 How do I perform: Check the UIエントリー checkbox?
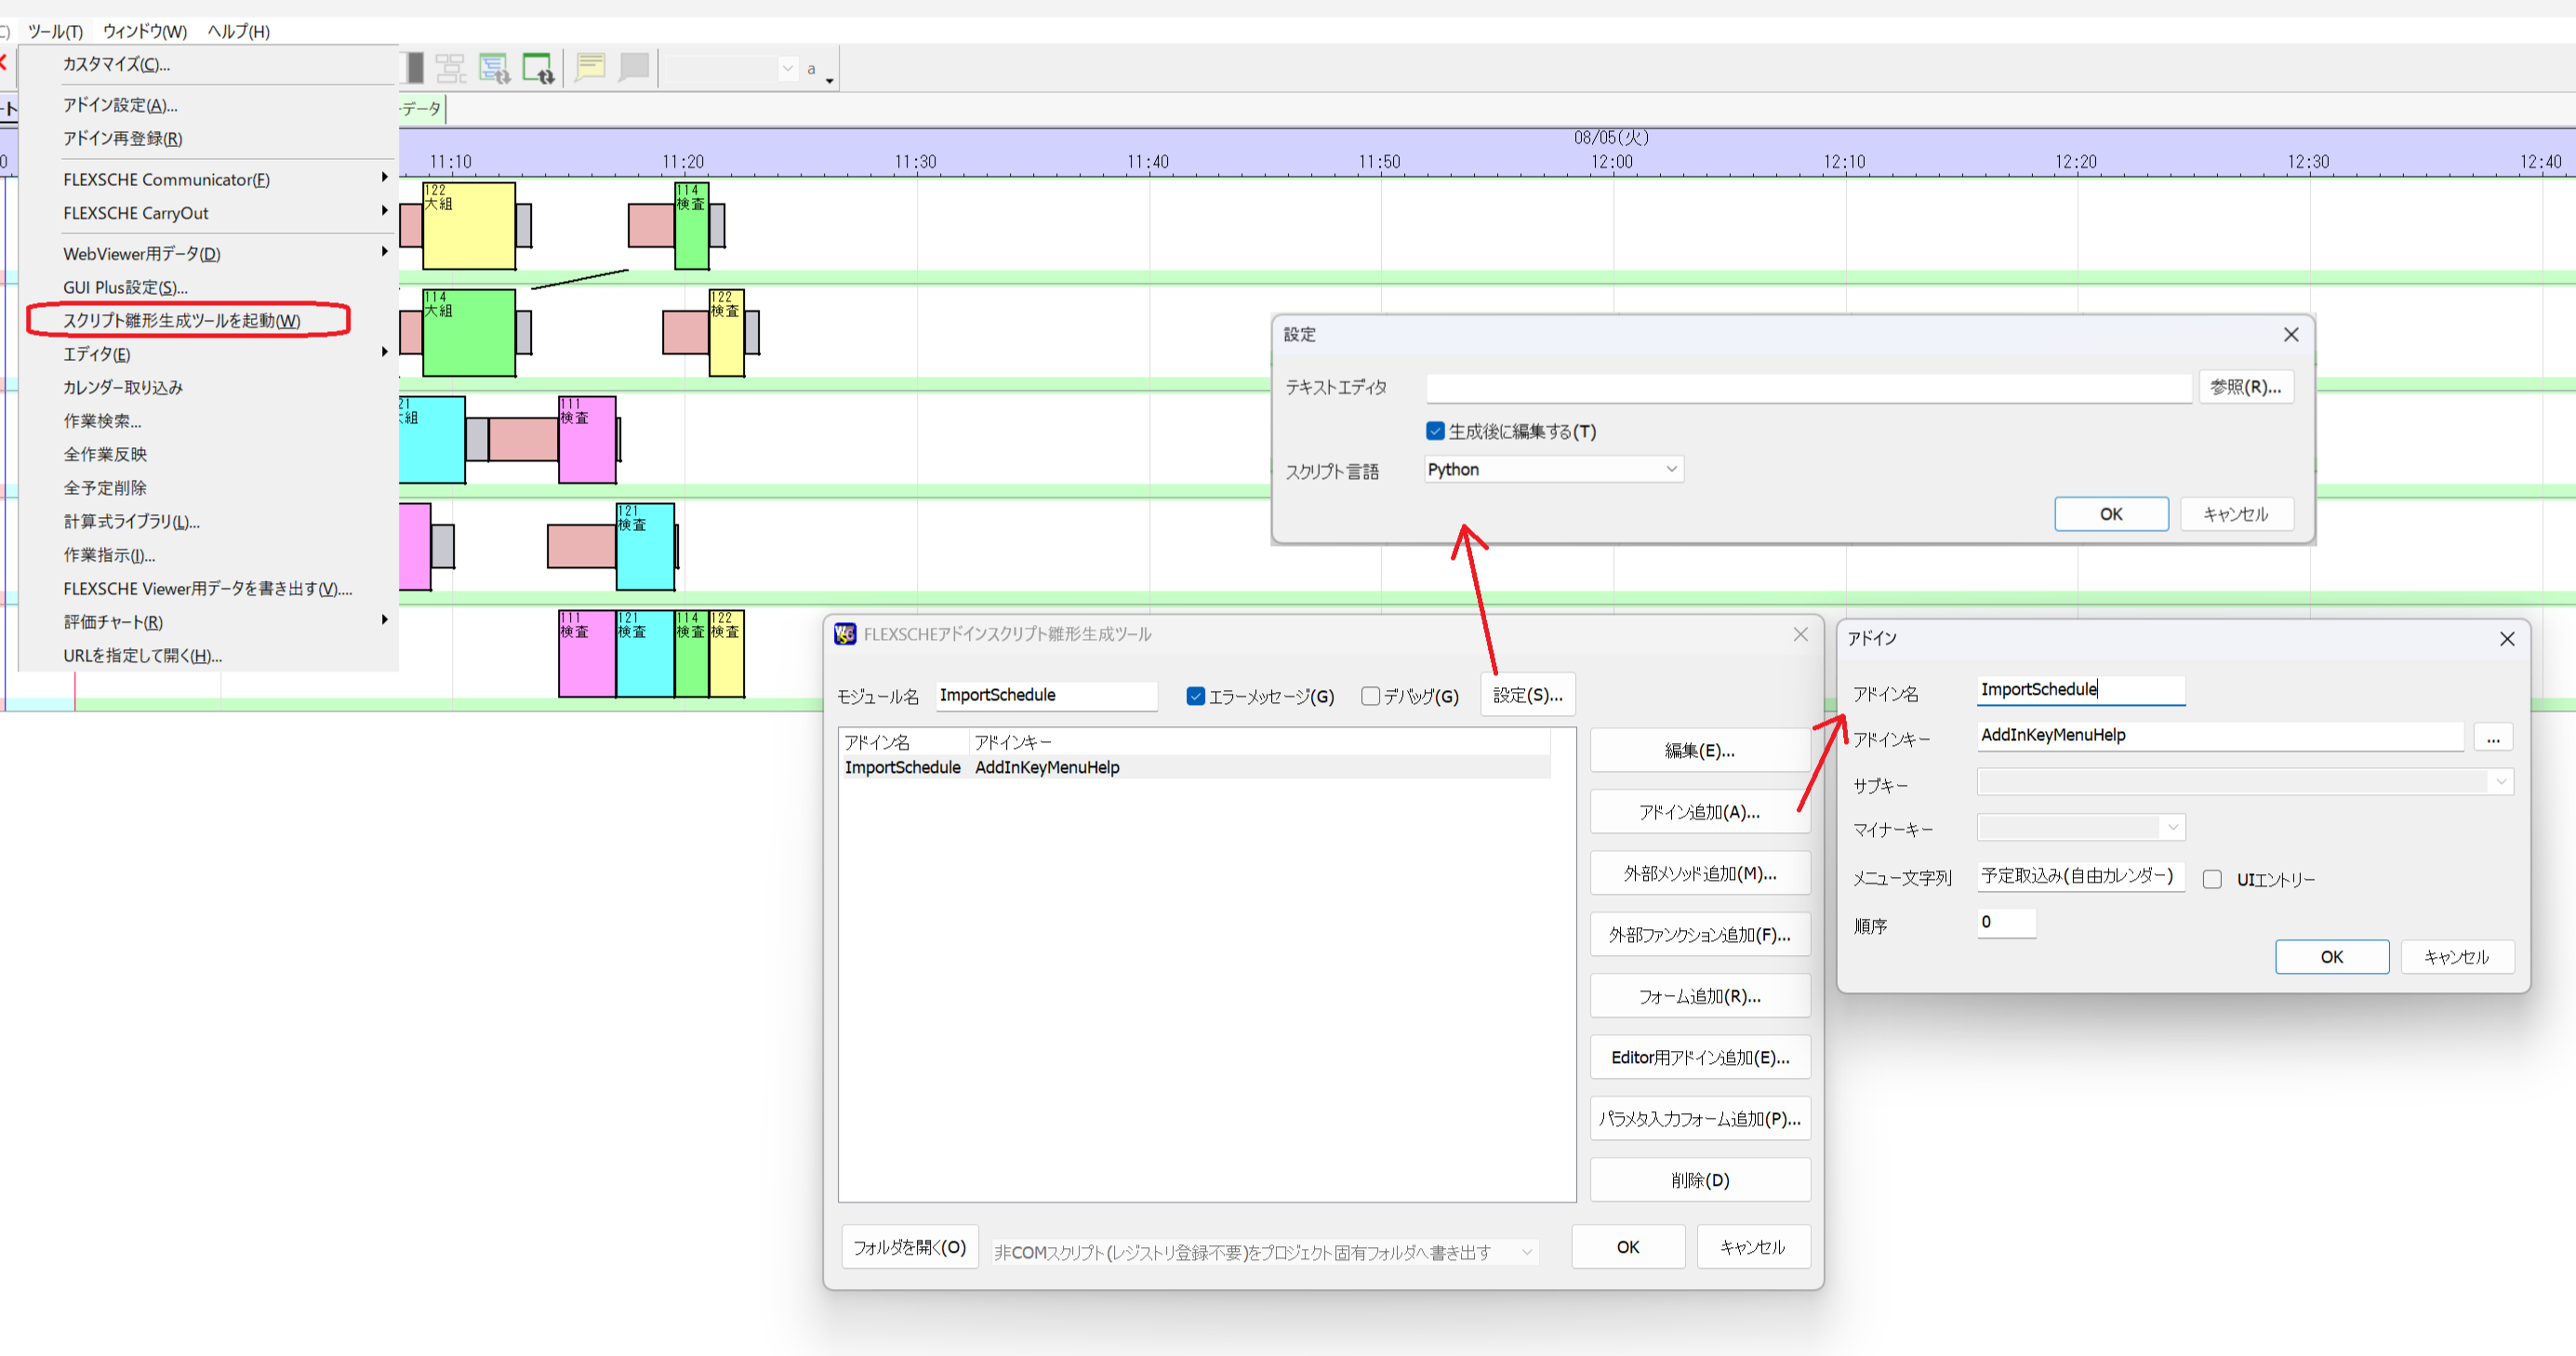2213,879
